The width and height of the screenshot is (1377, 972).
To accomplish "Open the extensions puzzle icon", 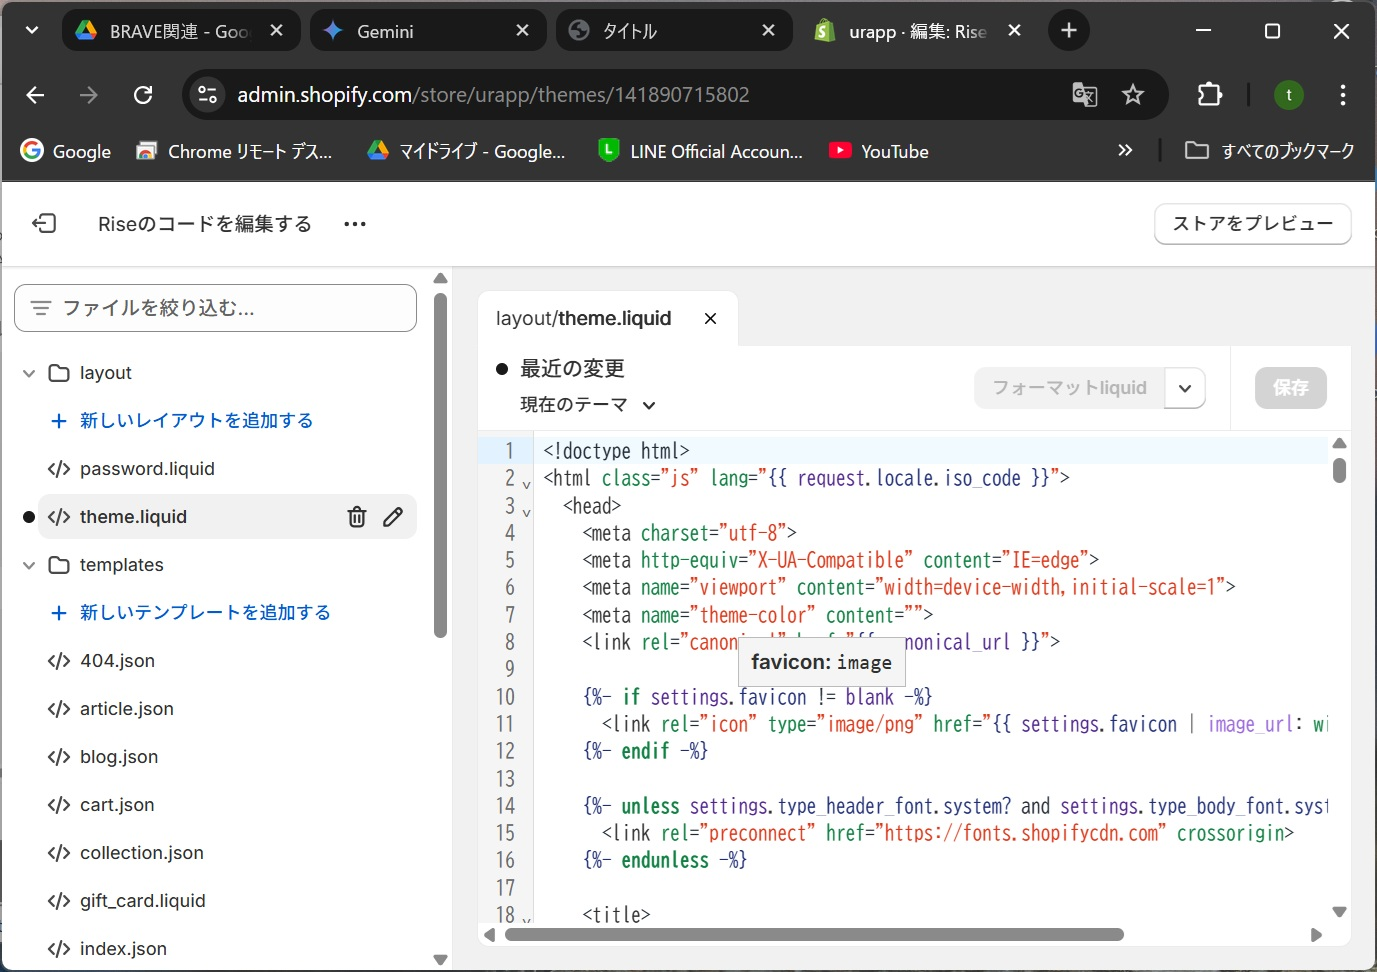I will pyautogui.click(x=1210, y=95).
